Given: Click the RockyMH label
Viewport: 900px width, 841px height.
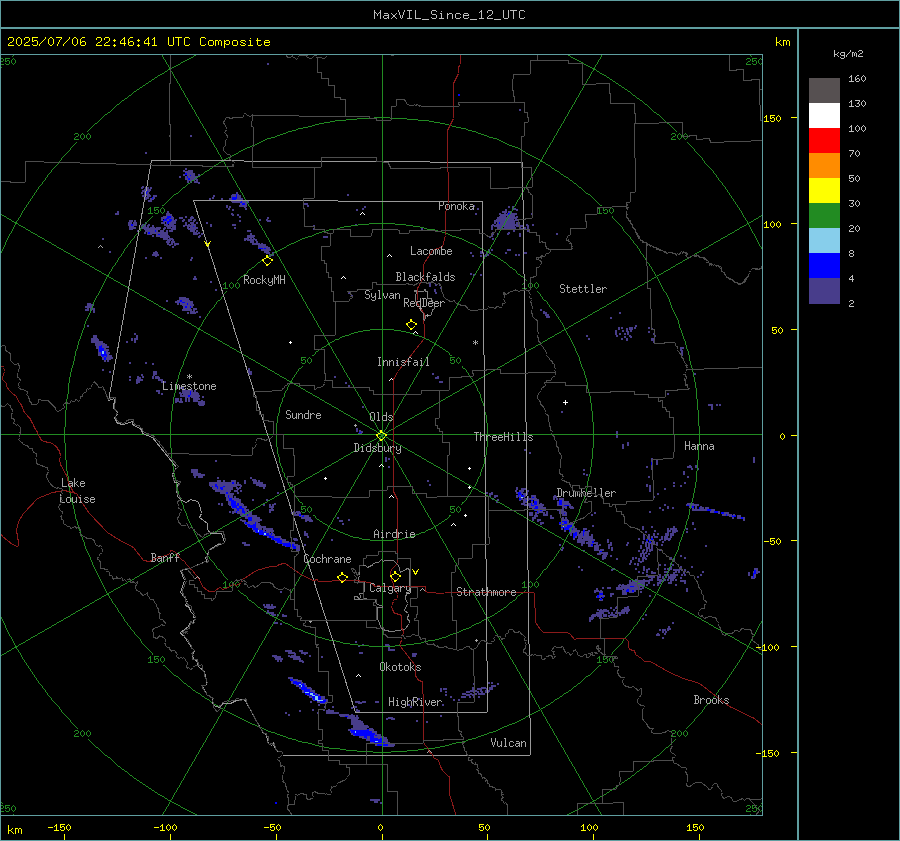Looking at the screenshot, I should click(264, 280).
